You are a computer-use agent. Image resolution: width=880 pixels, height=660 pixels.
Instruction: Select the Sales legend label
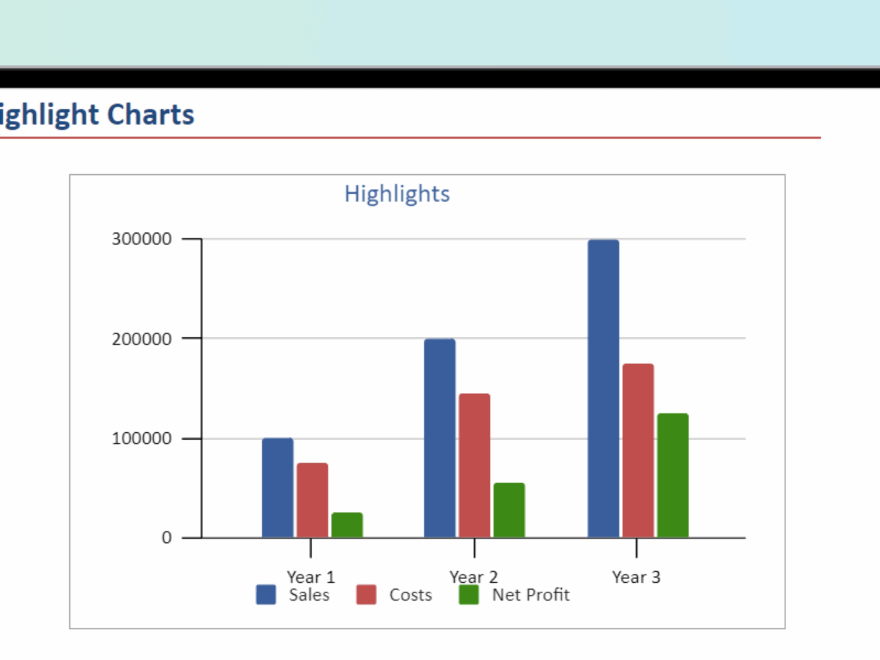309,595
